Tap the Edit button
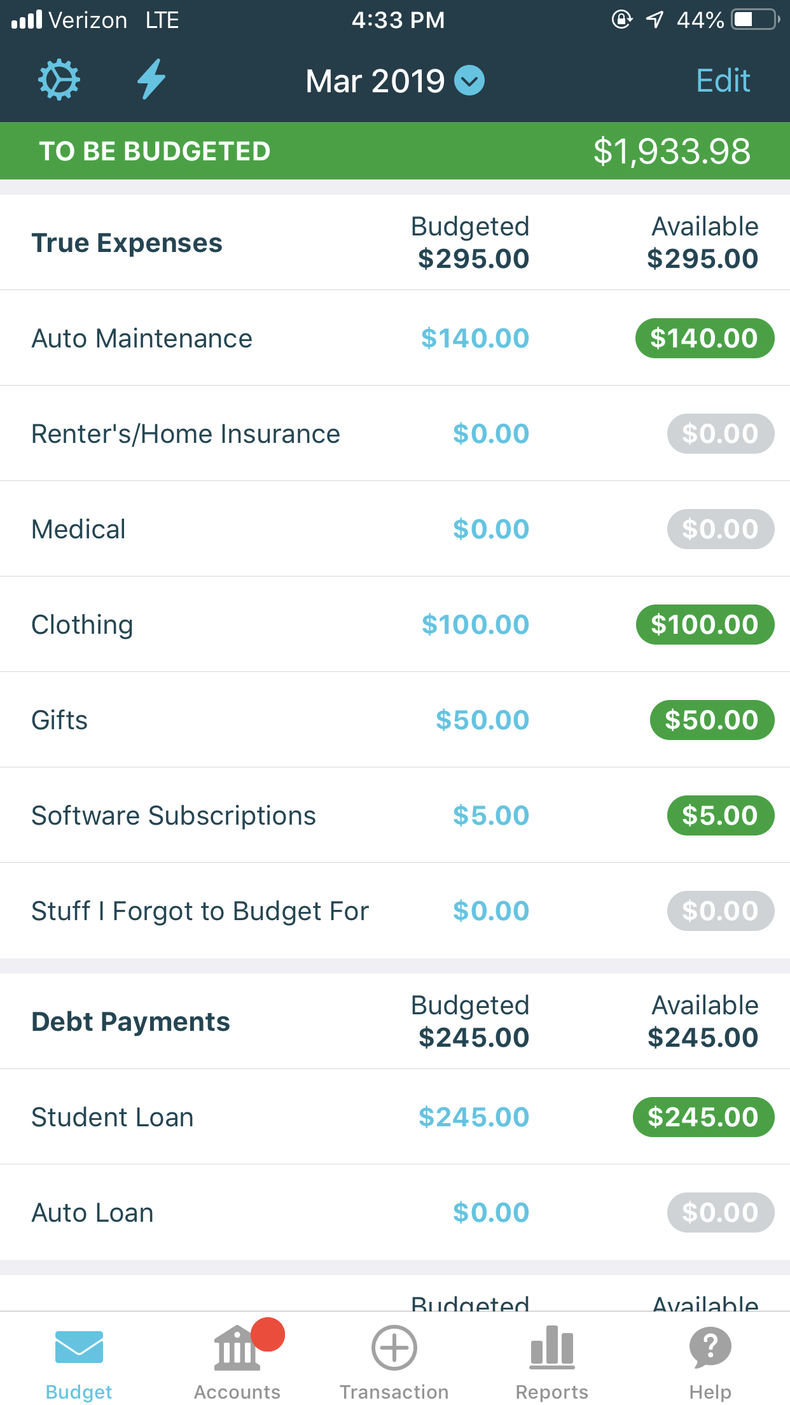Screen dimensions: 790x1405 click(723, 80)
